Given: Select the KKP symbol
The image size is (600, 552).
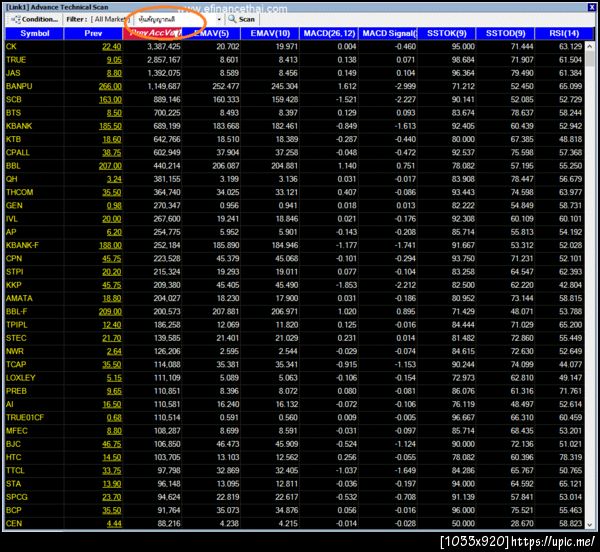Looking at the screenshot, I should click(13, 285).
